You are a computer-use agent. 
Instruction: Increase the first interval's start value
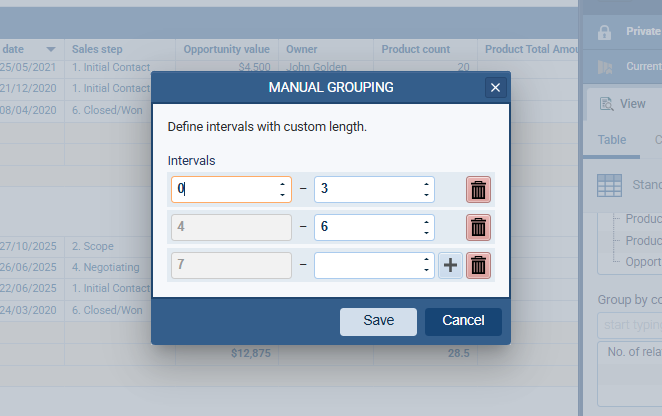point(282,184)
